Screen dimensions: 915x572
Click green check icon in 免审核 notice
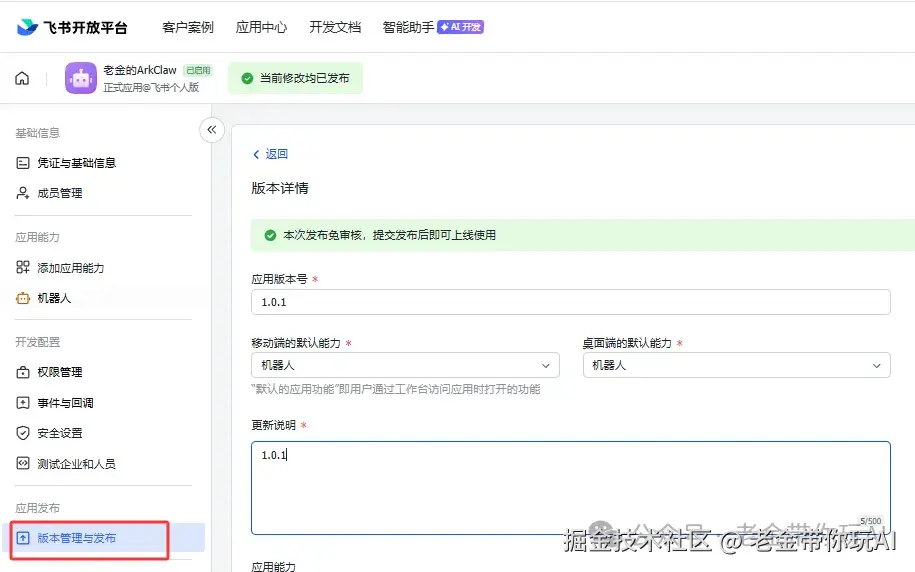pyautogui.click(x=270, y=235)
